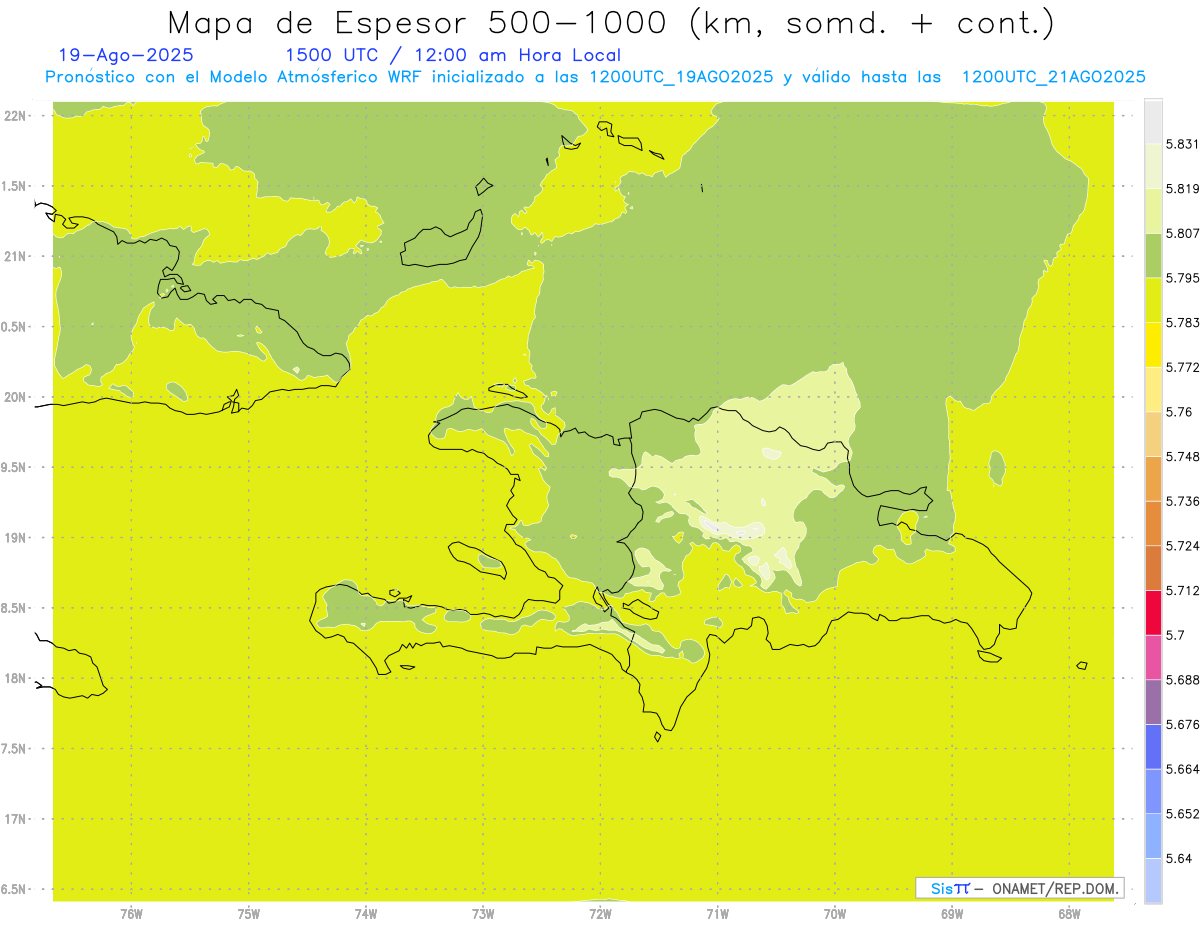This screenshot has width=1200, height=927.
Task: Pick the purple swatch between 5.676 and 5.688
Action: [x=1153, y=702]
